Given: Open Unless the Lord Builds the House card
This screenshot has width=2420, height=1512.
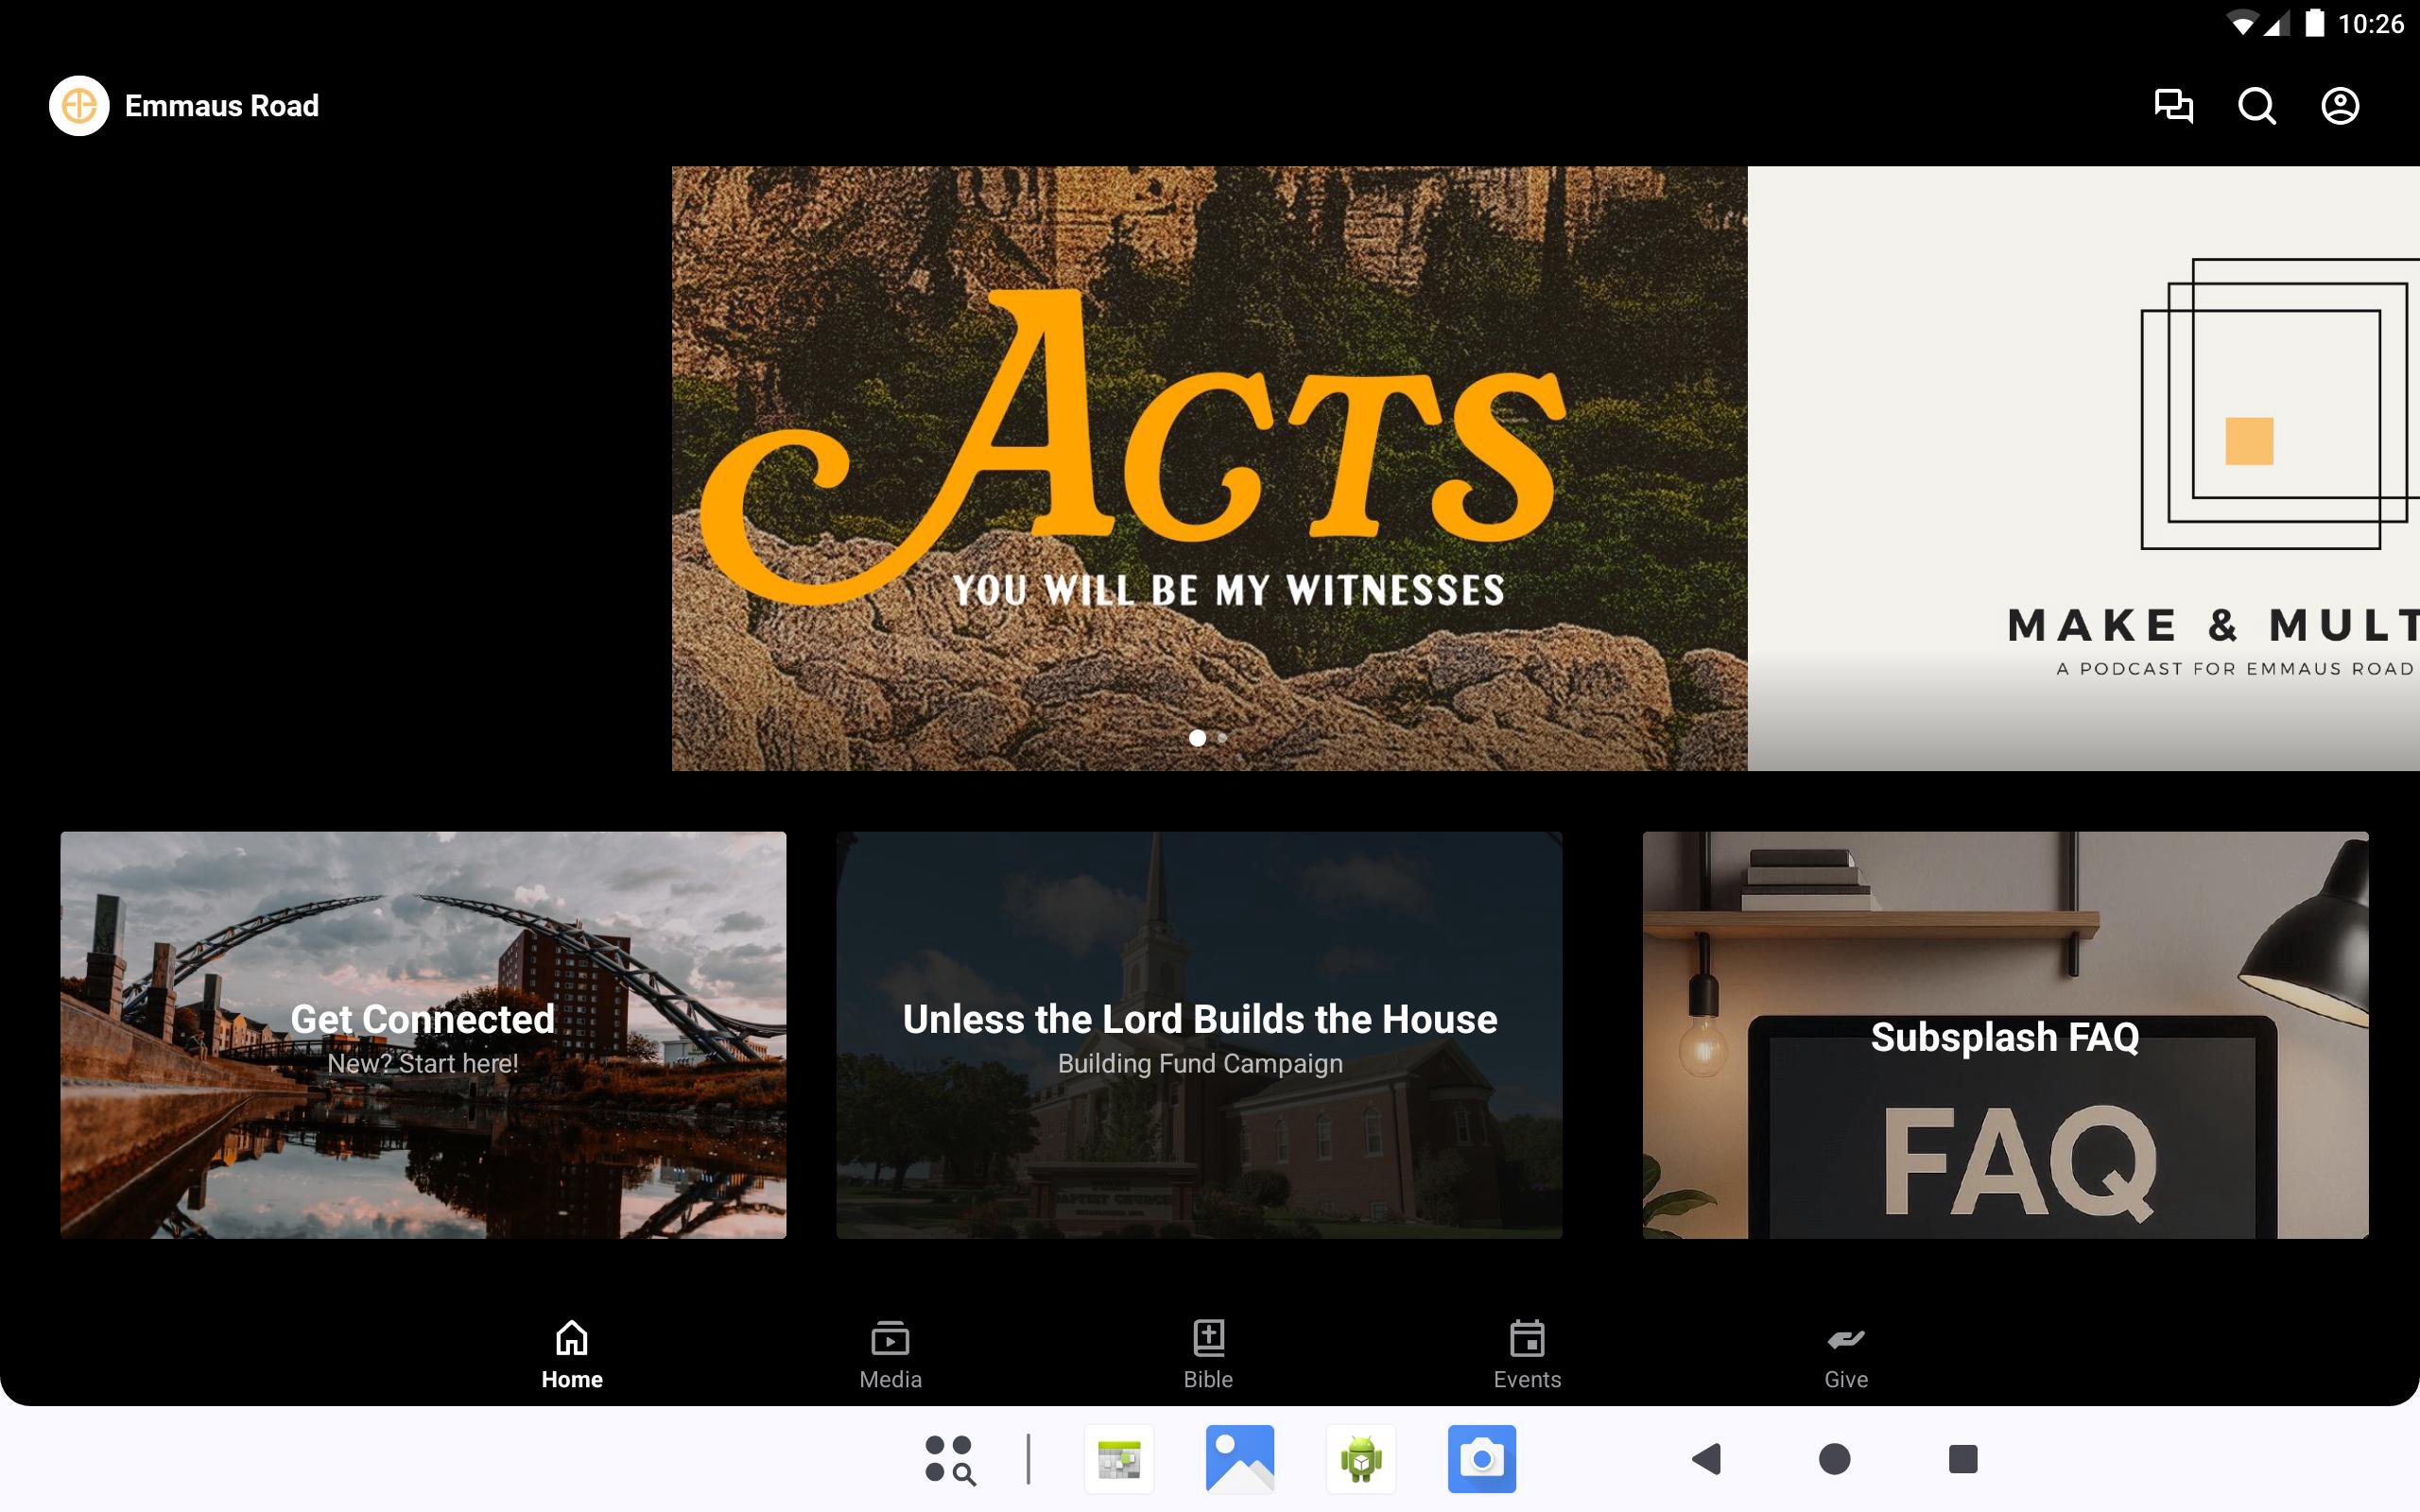Looking at the screenshot, I should click(1199, 1035).
